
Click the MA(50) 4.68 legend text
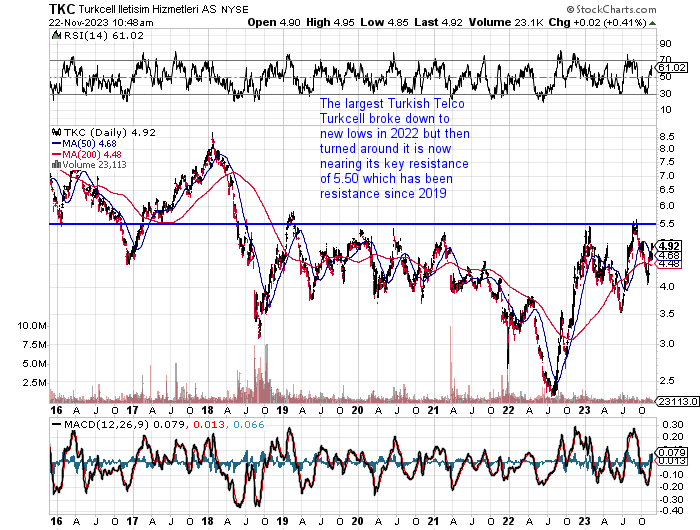pyautogui.click(x=89, y=144)
